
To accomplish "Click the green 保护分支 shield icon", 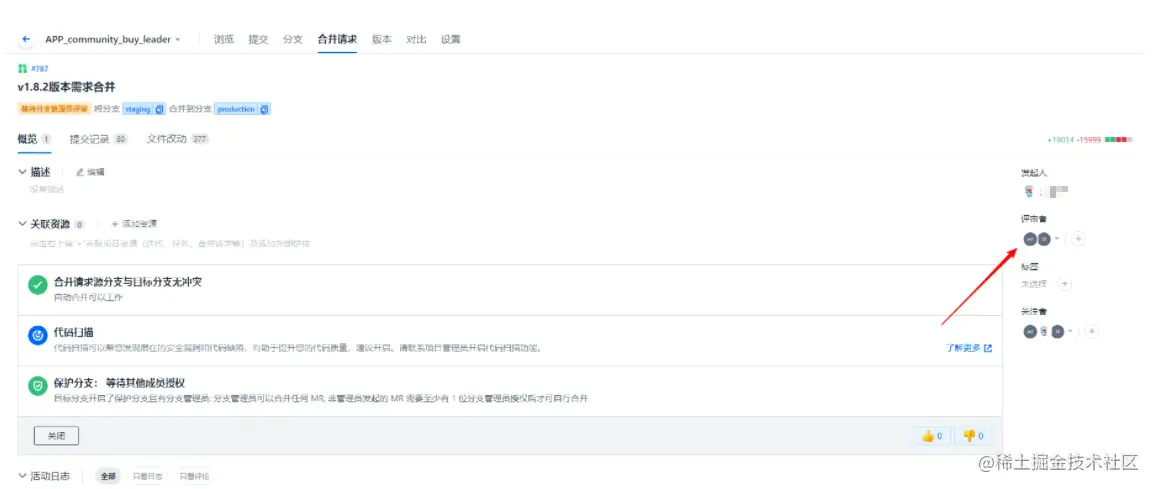I will point(38,387).
